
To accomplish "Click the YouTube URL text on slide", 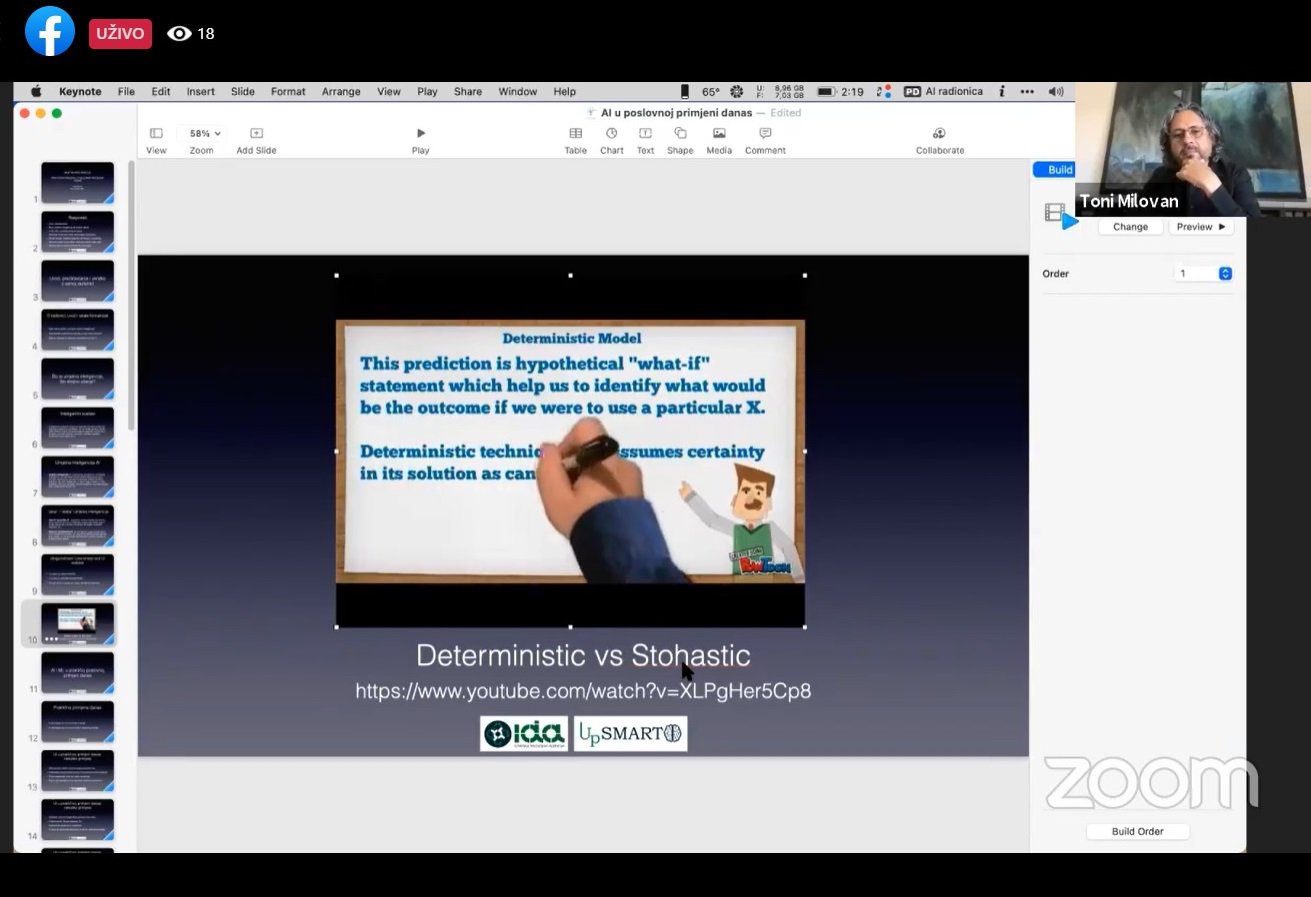I will (583, 691).
